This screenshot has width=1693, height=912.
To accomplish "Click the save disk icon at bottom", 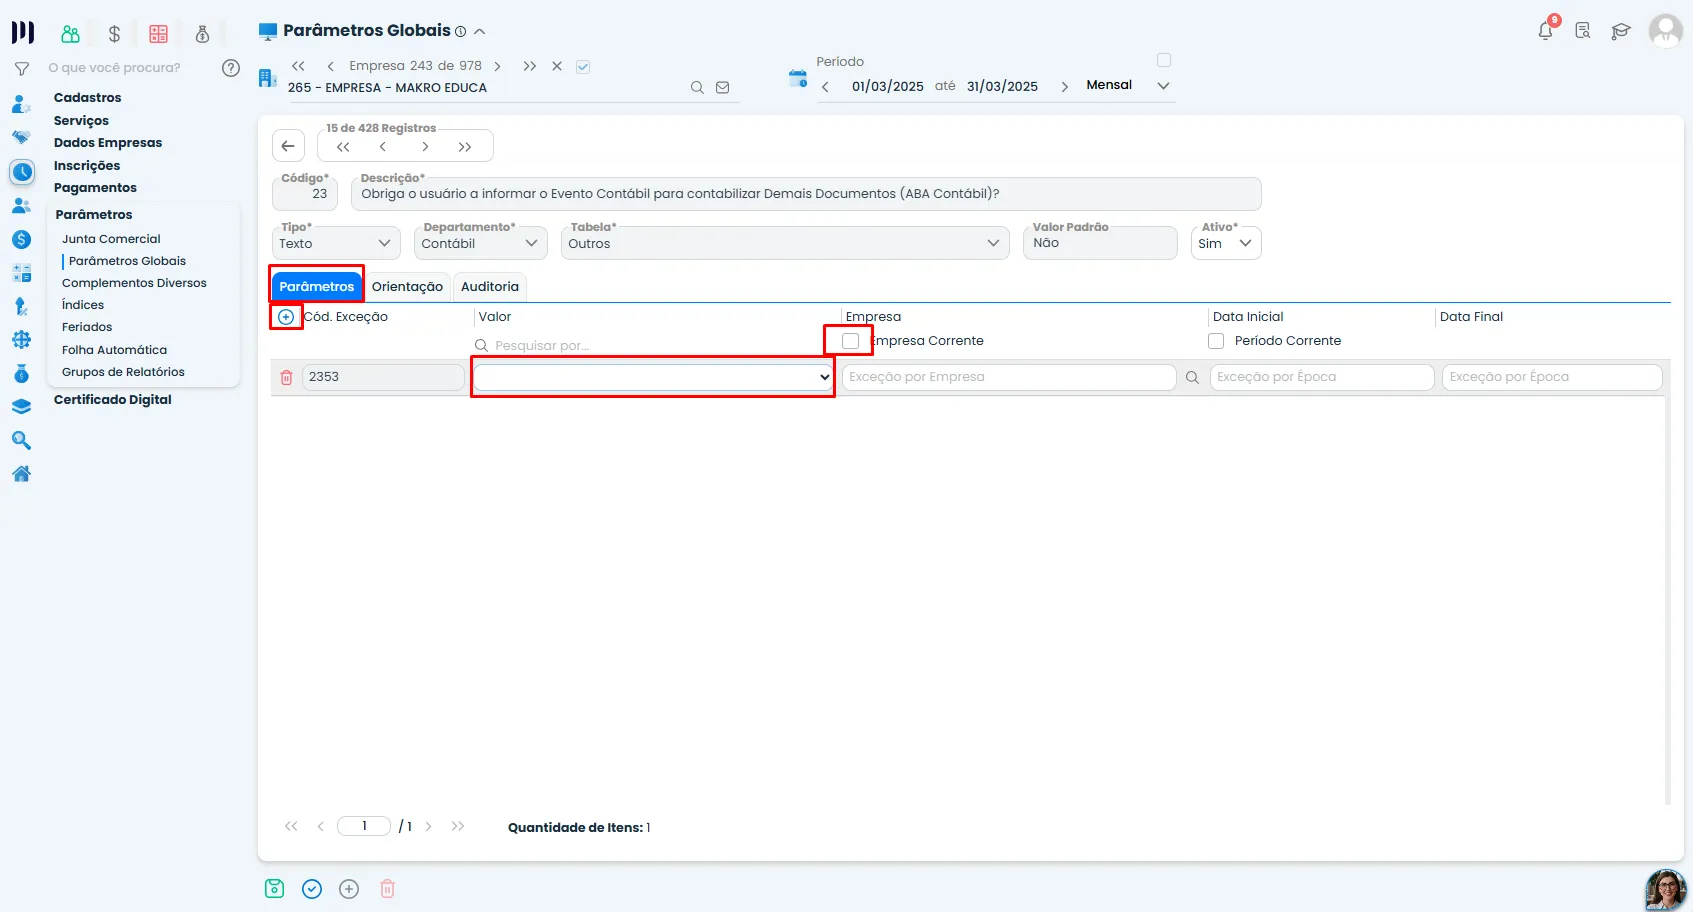I will [274, 889].
